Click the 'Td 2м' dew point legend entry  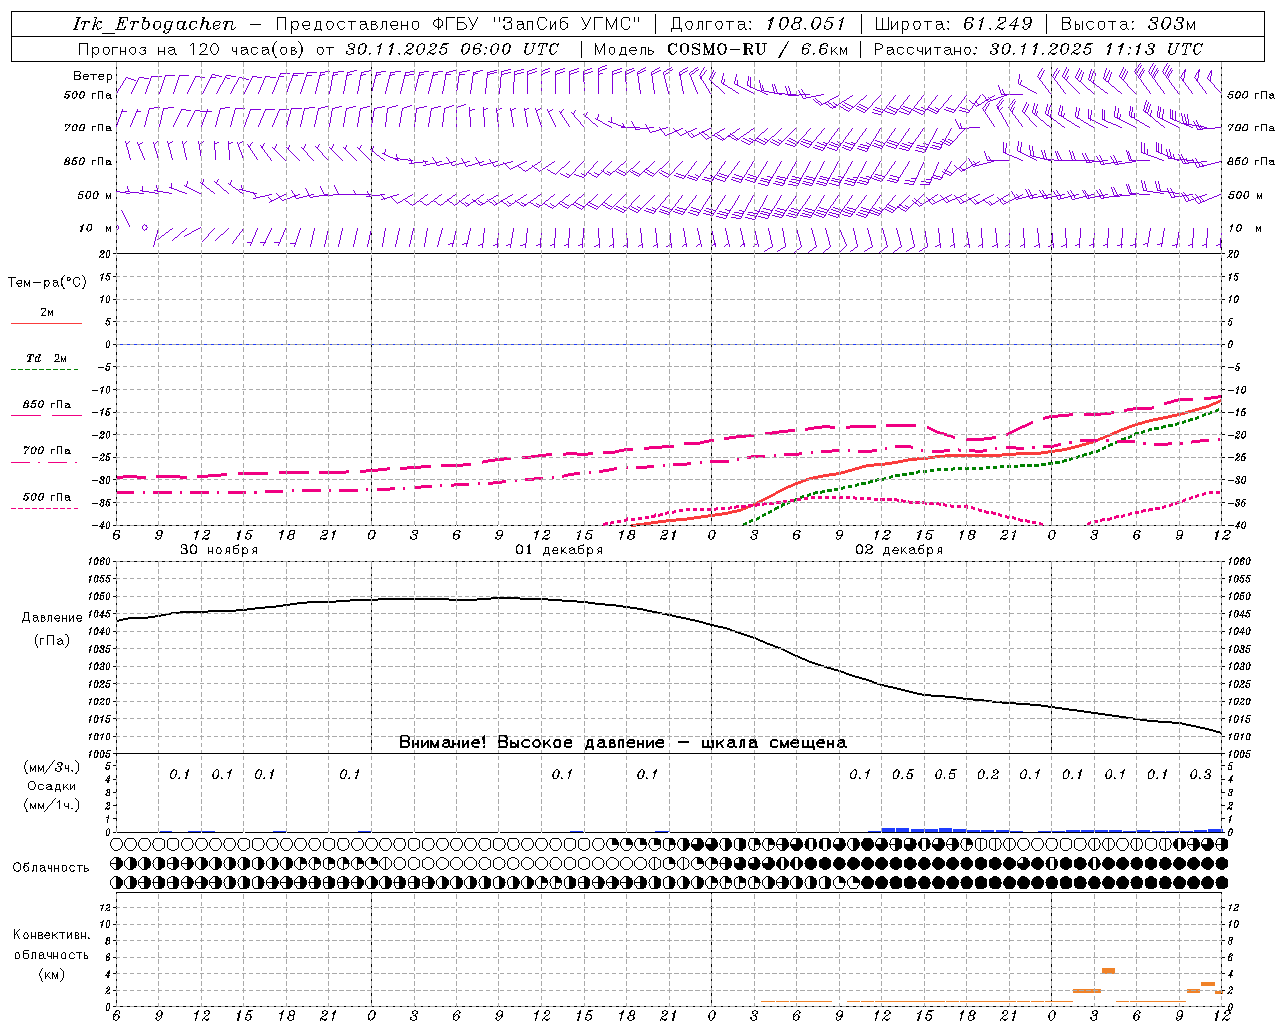coord(47,358)
